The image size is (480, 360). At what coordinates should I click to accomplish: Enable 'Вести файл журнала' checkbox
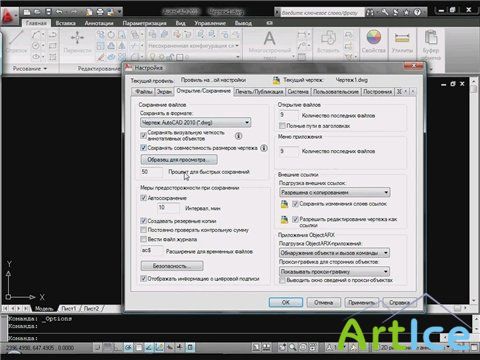tap(143, 239)
